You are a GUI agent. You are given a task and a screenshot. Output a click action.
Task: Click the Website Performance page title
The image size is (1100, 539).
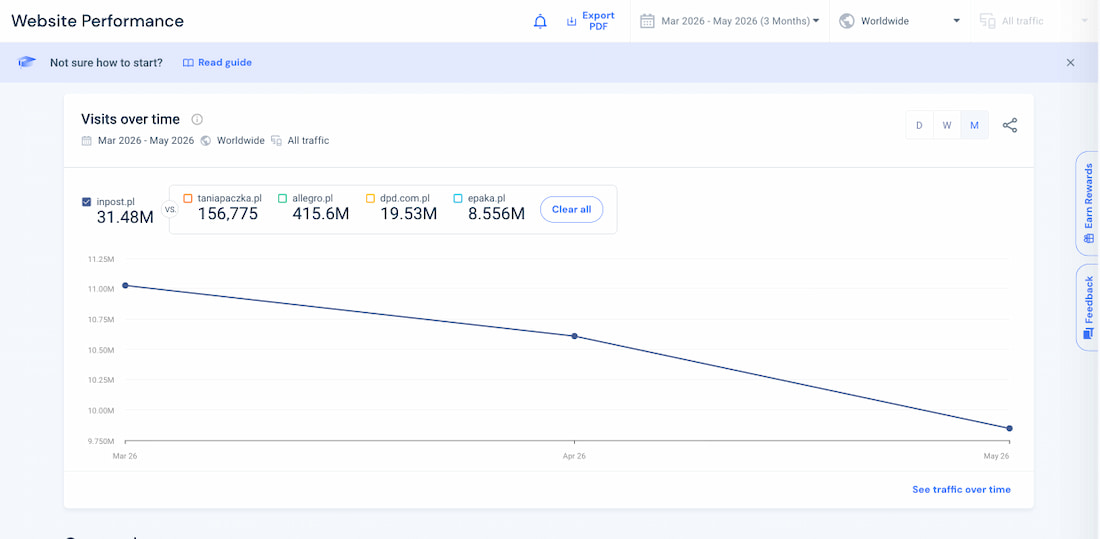(98, 21)
